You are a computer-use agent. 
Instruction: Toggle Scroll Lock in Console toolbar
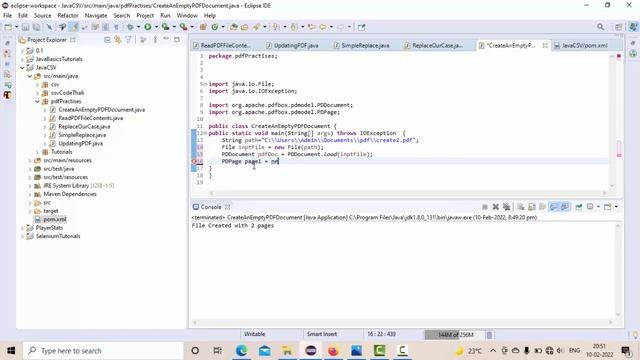coord(531,207)
